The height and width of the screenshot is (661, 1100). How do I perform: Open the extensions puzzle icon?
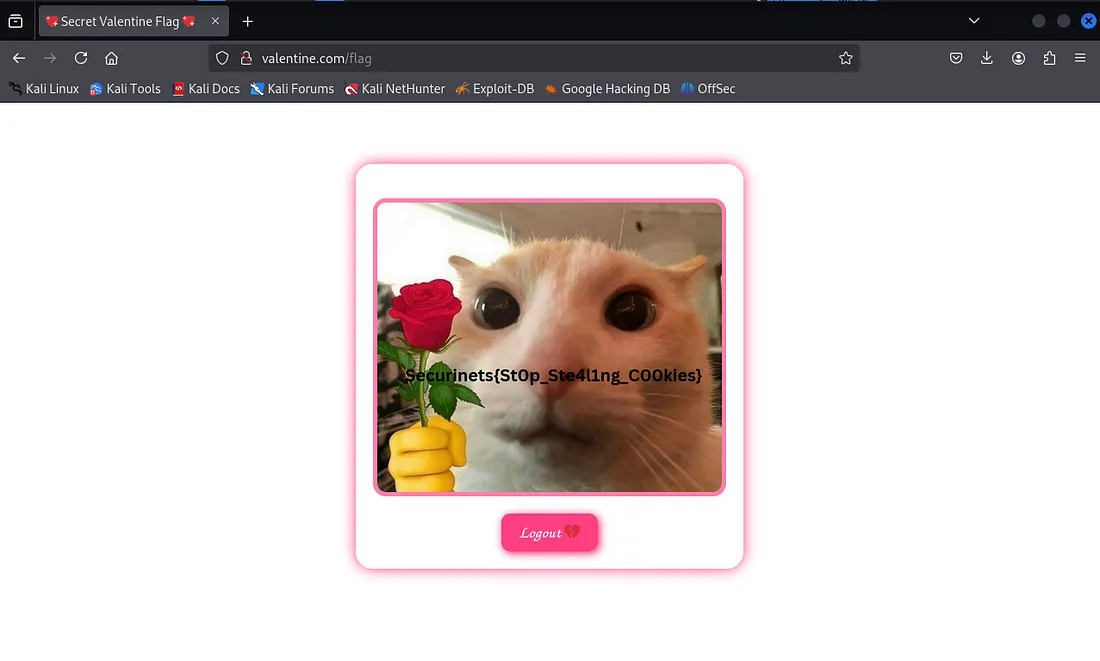point(1049,58)
